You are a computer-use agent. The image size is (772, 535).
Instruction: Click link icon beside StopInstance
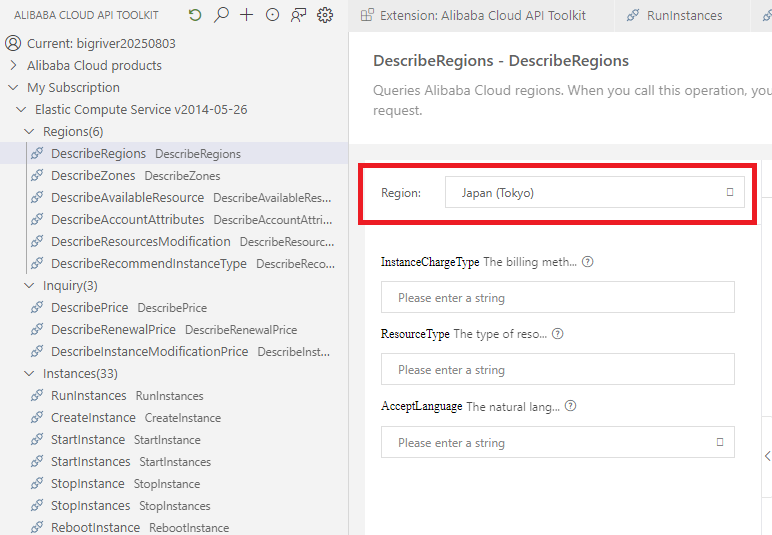[37, 483]
